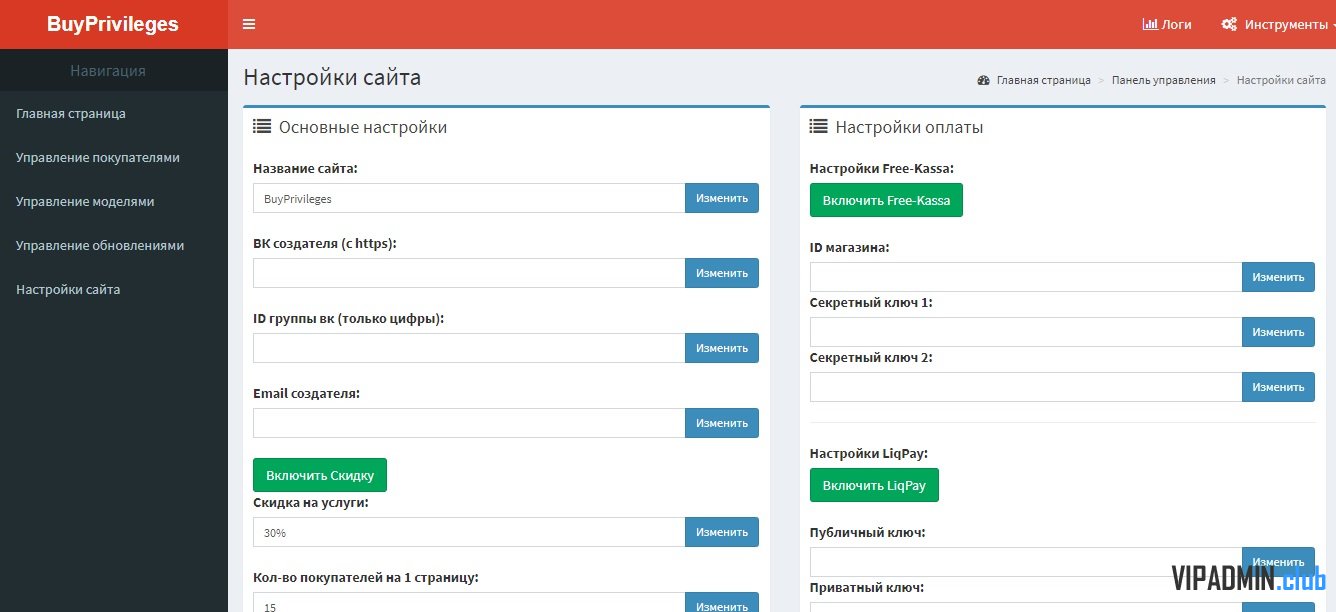Screen dimensions: 1336x612
Task: Click the BuyPrivileges logo
Action: pyautogui.click(x=113, y=24)
